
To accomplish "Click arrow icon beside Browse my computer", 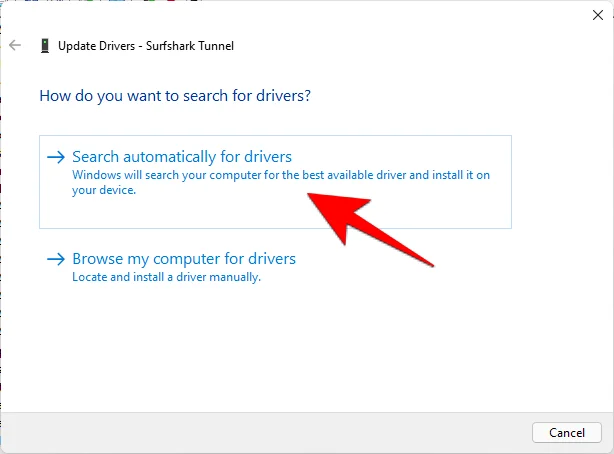I will (56, 259).
